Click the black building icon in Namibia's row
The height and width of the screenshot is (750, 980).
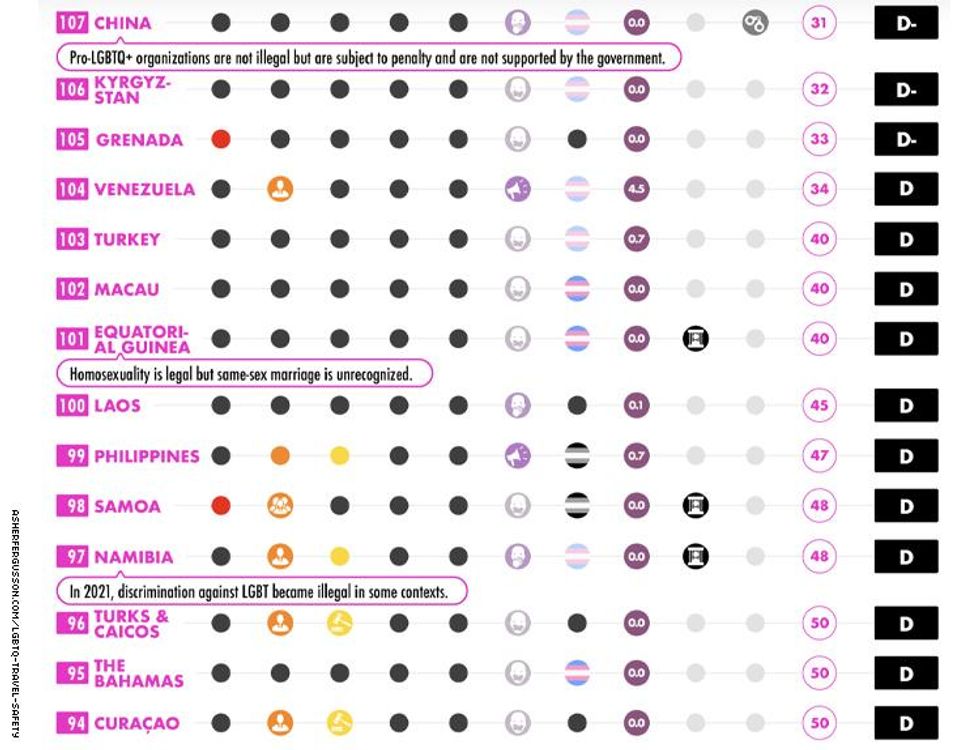point(696,556)
